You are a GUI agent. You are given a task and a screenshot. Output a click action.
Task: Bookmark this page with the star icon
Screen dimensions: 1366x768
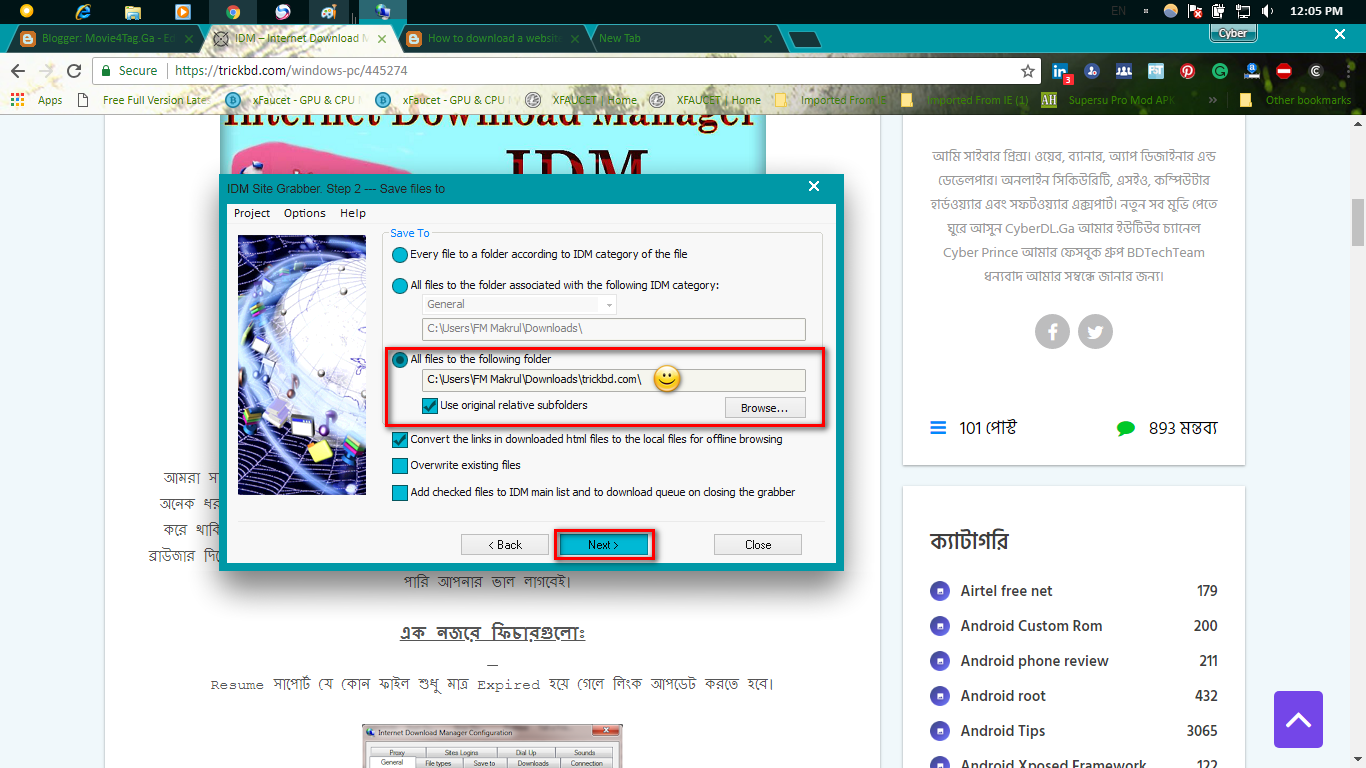coord(1027,71)
